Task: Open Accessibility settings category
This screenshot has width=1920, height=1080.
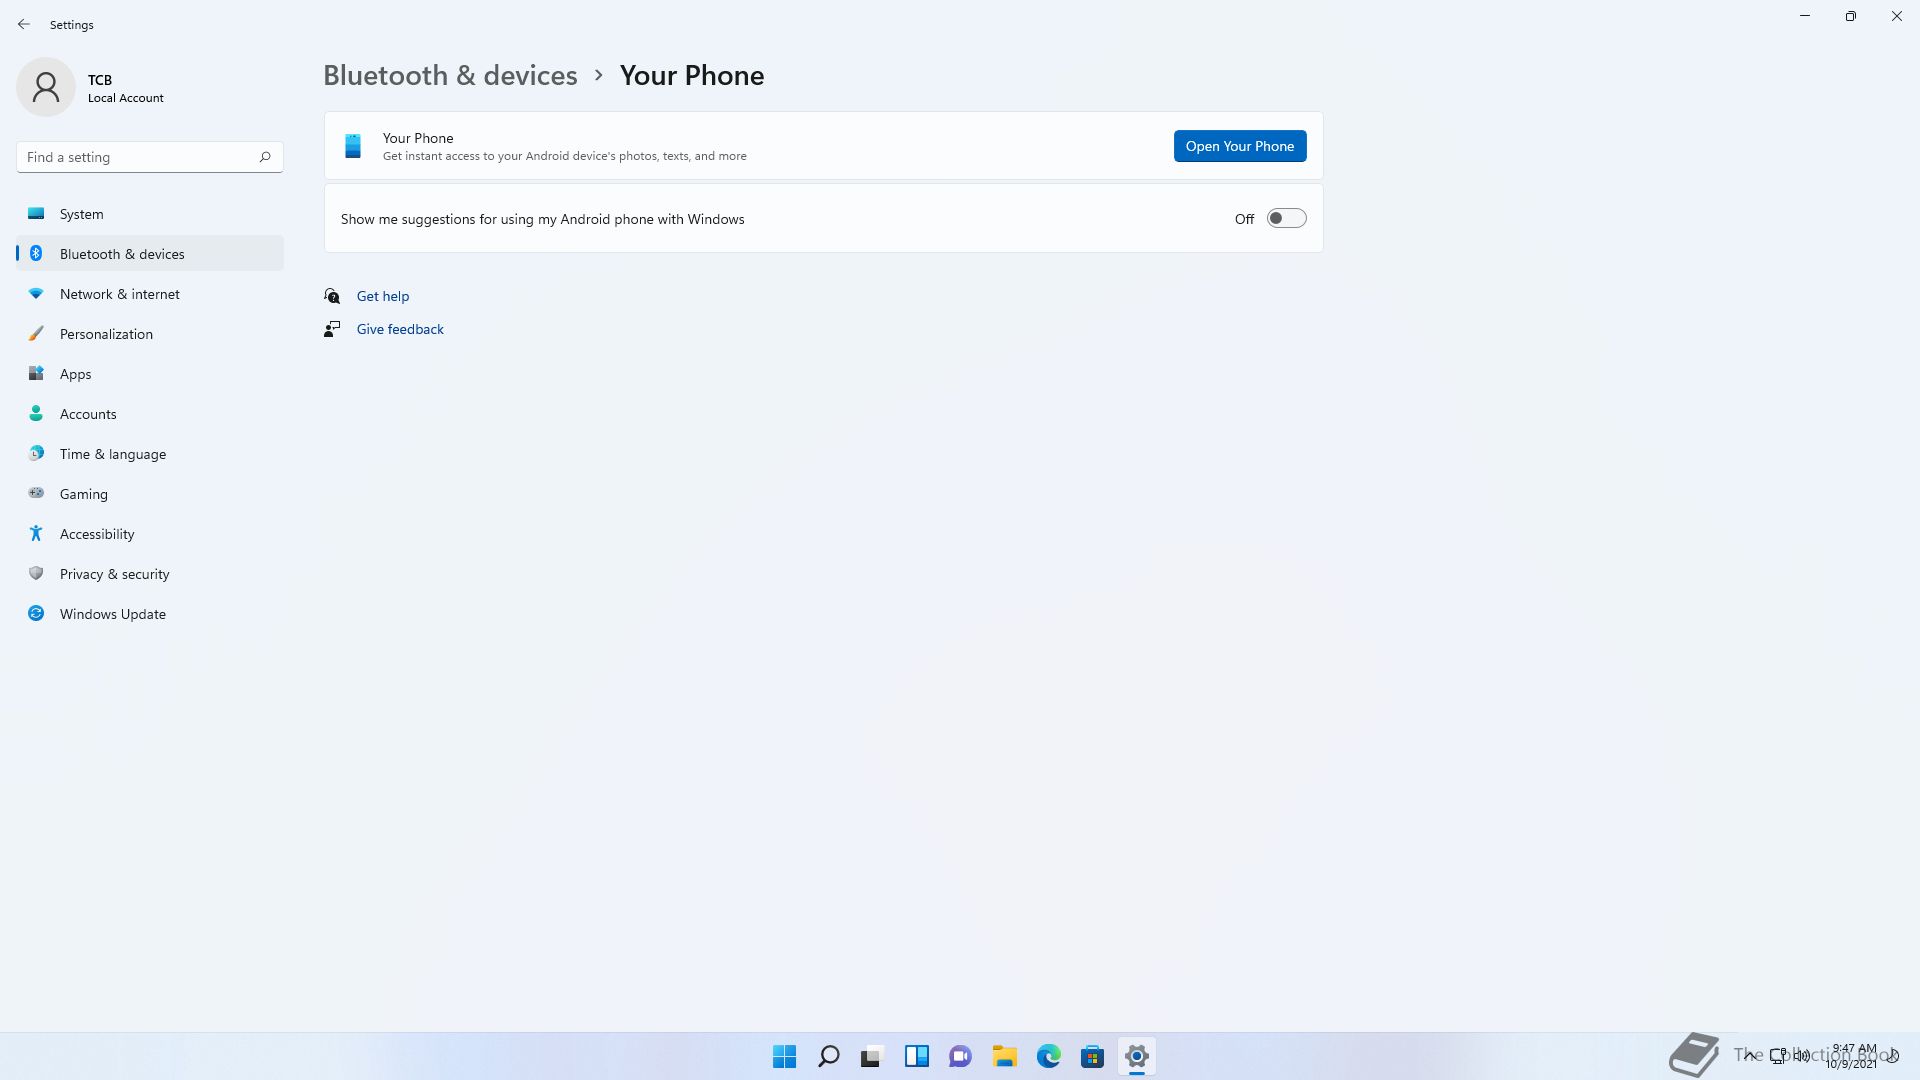Action: click(150, 534)
